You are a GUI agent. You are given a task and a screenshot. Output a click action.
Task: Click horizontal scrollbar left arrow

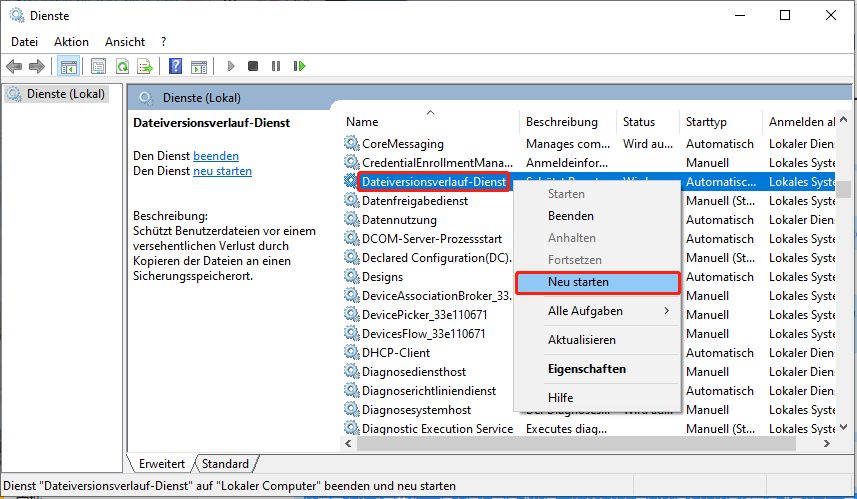tap(349, 443)
